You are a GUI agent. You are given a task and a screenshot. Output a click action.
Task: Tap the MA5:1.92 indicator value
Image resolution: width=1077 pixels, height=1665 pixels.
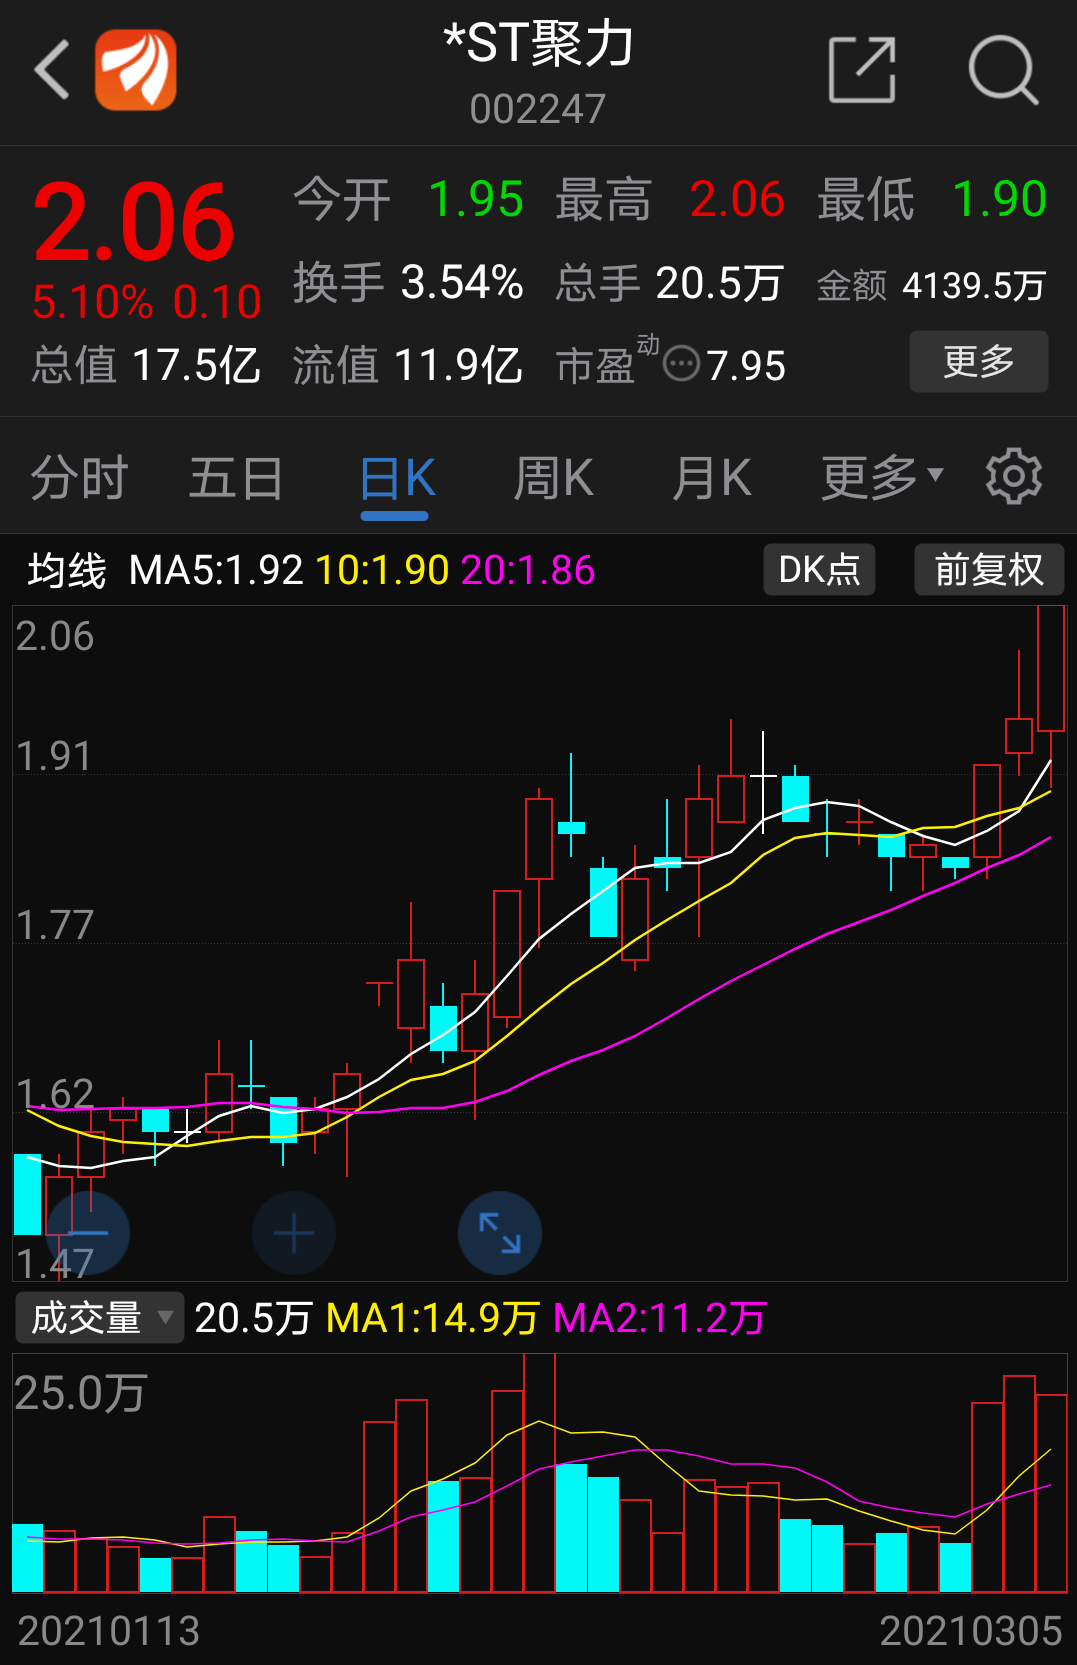[216, 571]
